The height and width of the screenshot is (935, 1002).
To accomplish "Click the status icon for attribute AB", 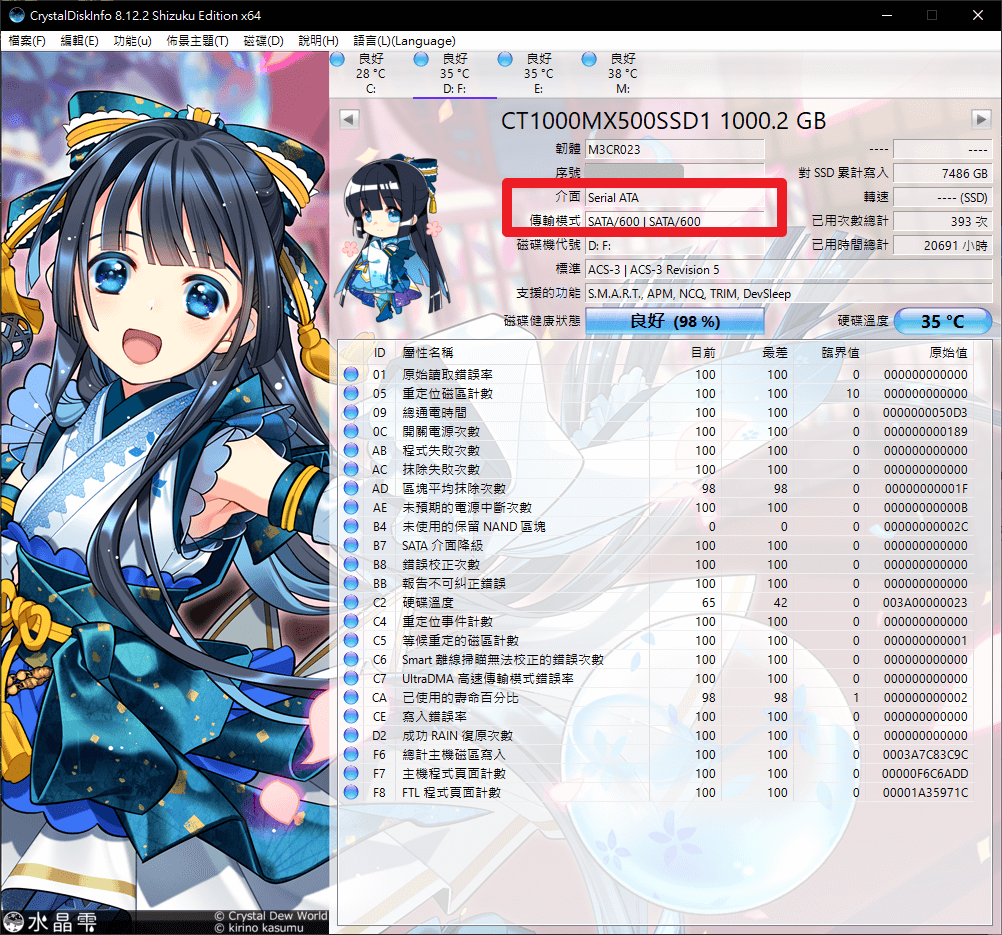I will tap(351, 451).
